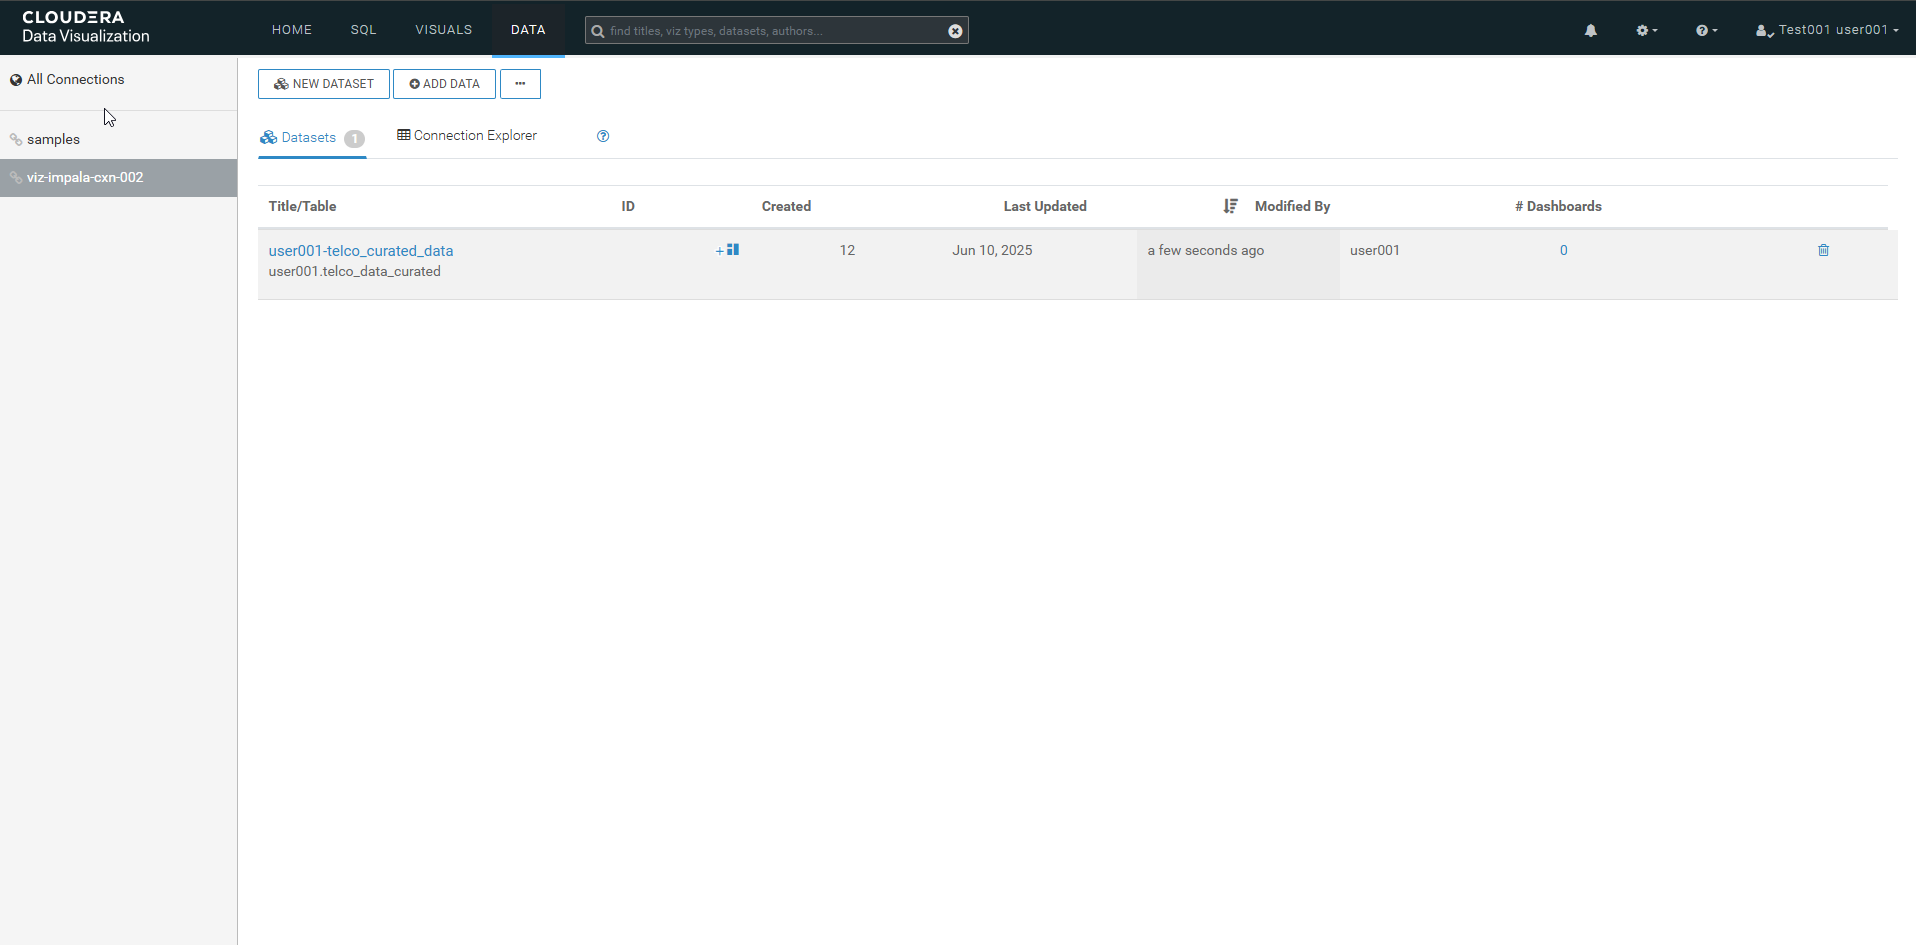Sort by ID column header
The image size is (1916, 945).
pos(628,207)
